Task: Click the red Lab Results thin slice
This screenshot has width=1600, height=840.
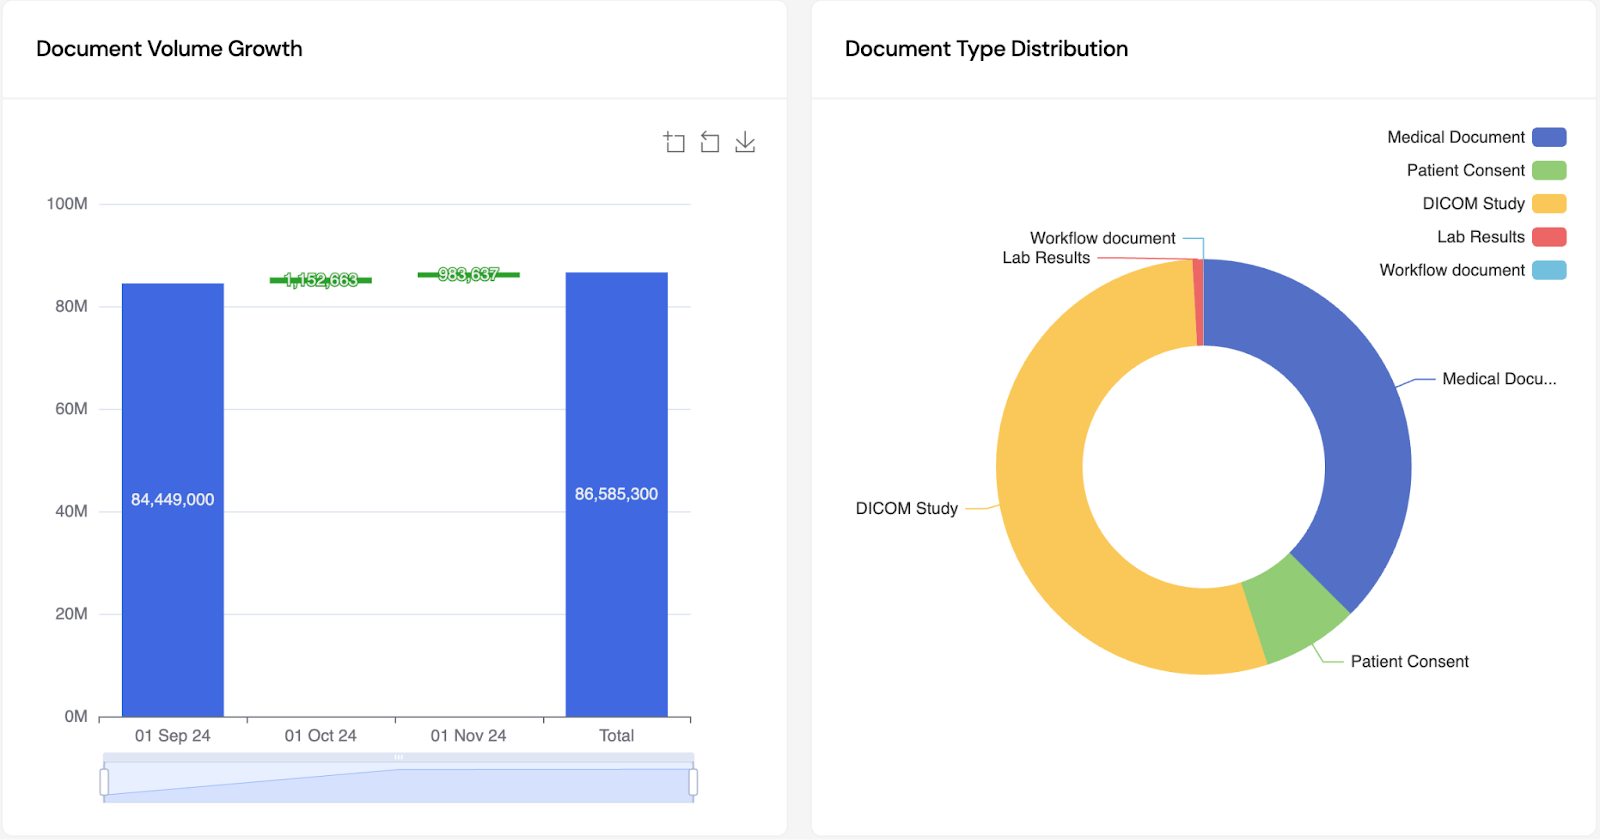Action: point(1198,302)
